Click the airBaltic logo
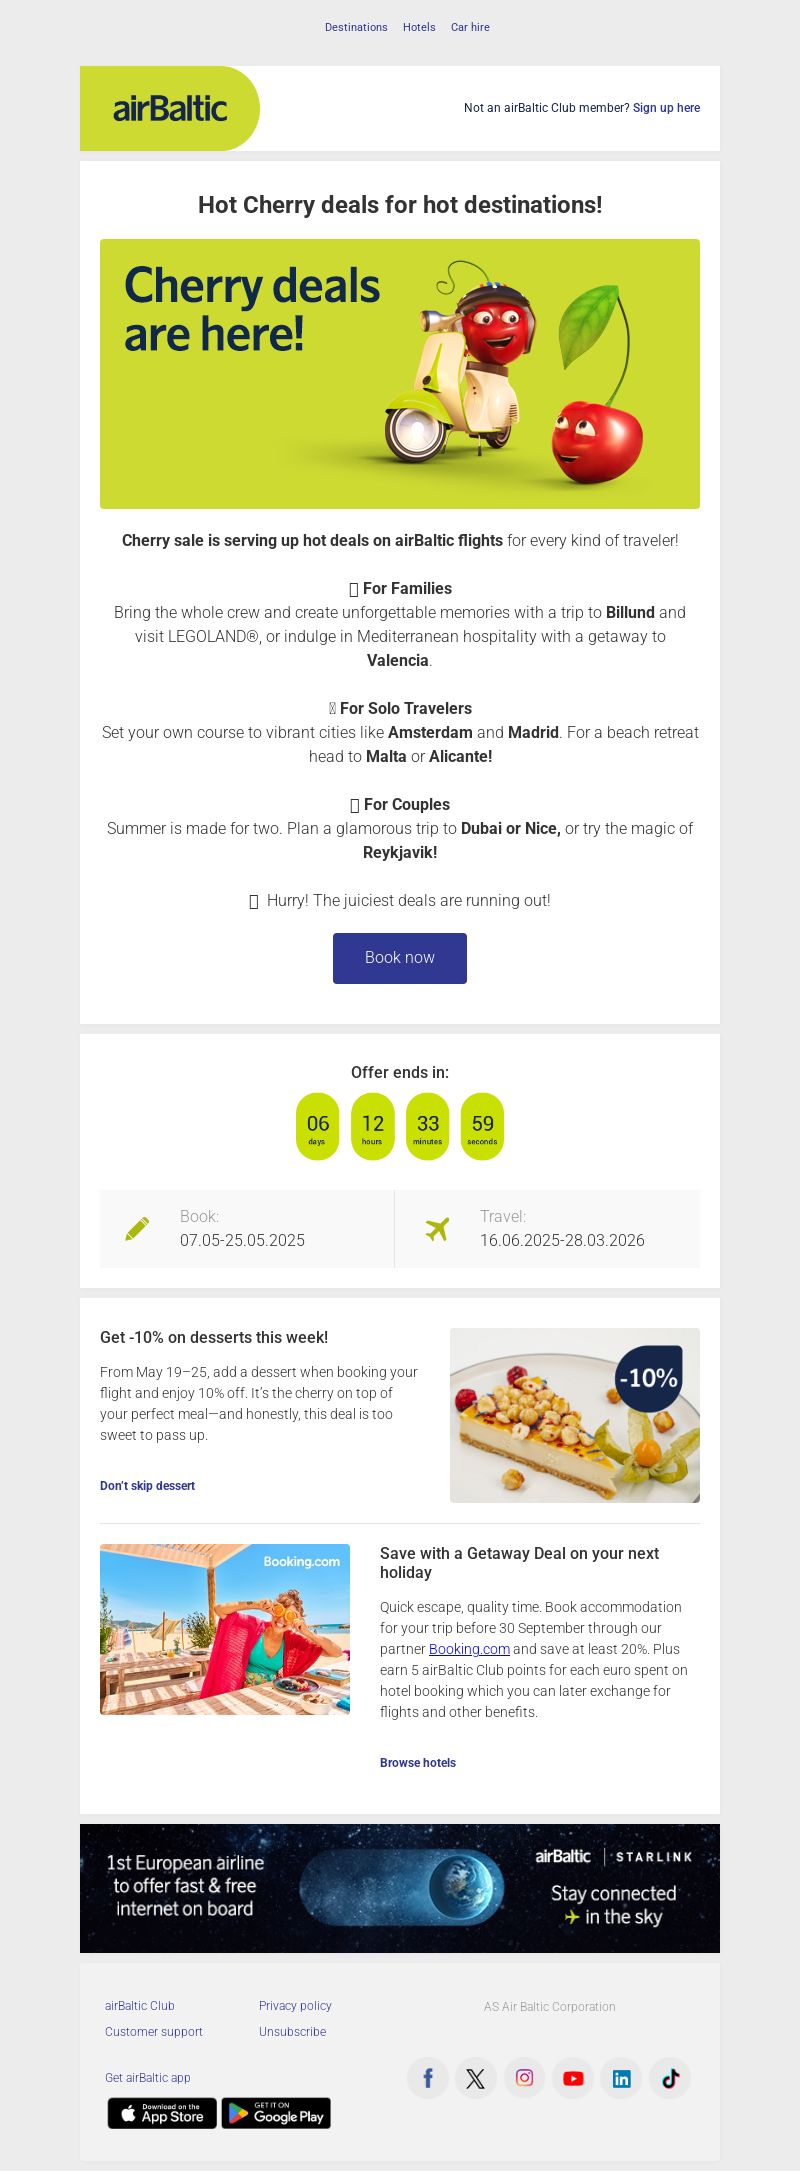 pyautogui.click(x=170, y=108)
